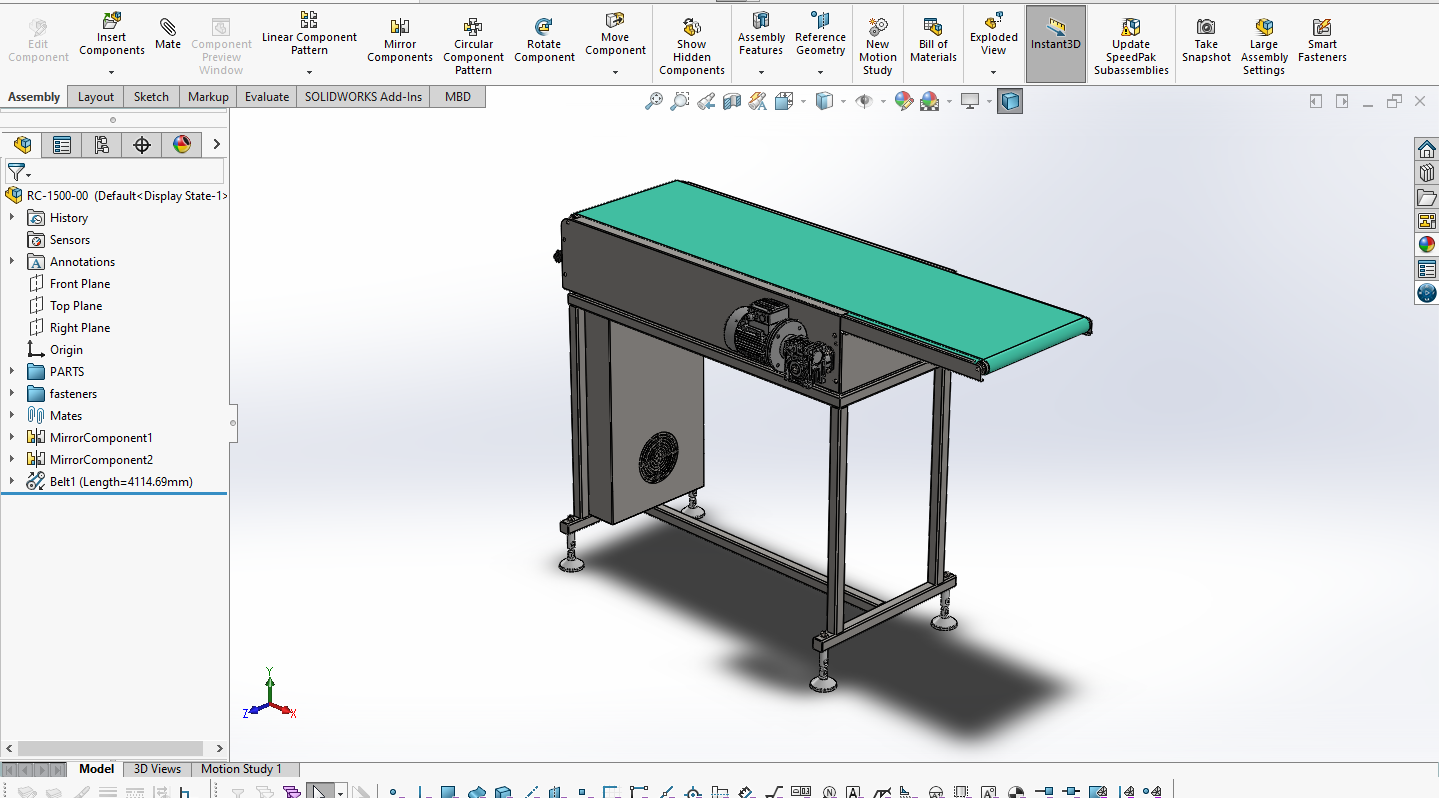Click the Edit Appearance color ball icon
1439x798 pixels.
pos(904,101)
